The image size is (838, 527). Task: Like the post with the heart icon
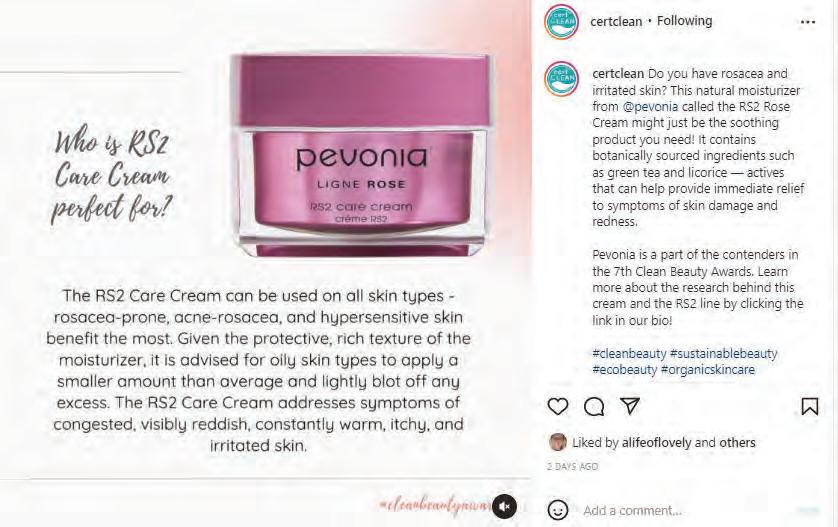(558, 407)
